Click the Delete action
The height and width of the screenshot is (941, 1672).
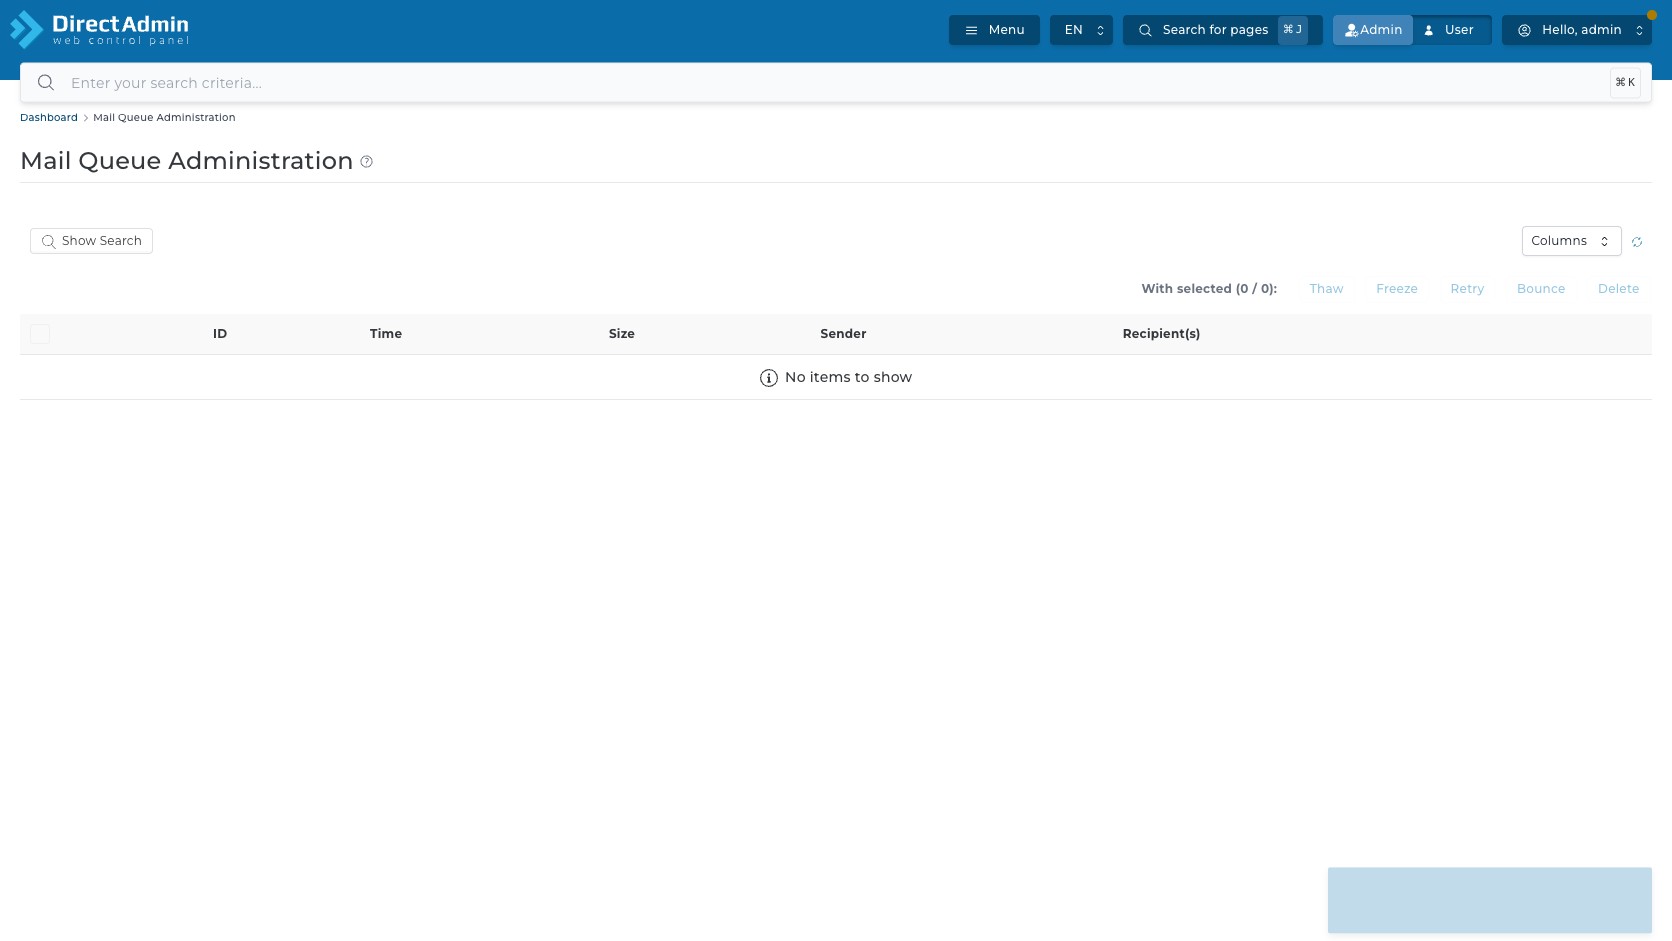[x=1618, y=289]
